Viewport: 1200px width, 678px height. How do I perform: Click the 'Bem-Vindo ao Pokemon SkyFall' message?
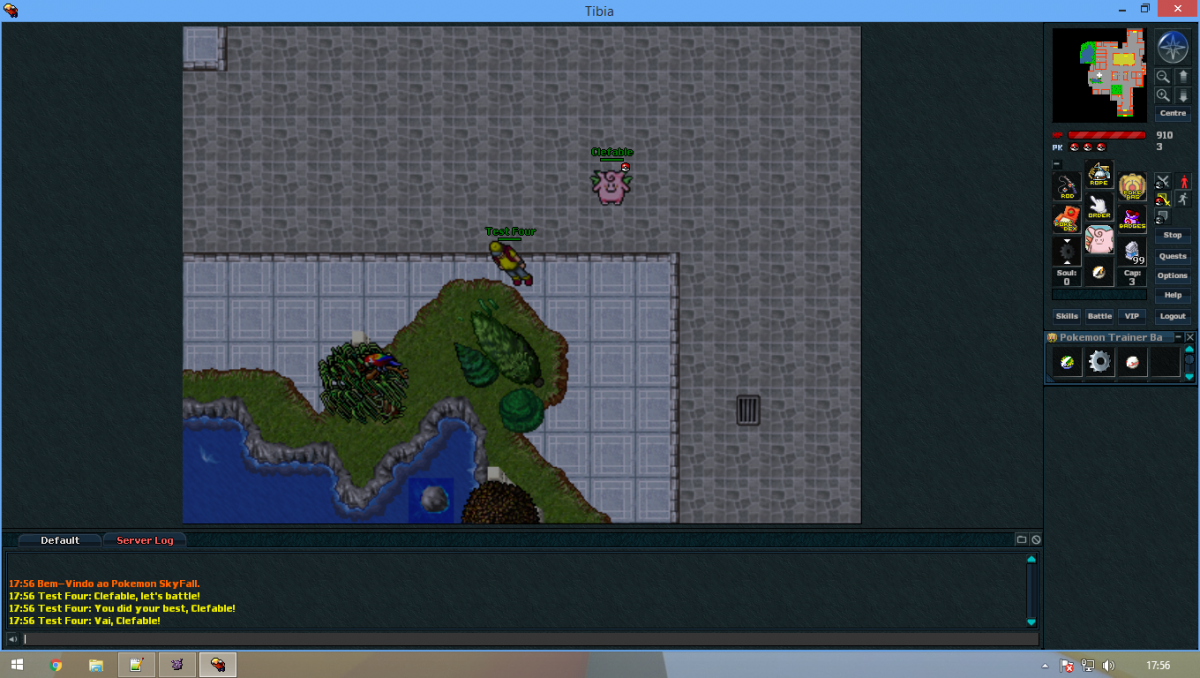104,583
